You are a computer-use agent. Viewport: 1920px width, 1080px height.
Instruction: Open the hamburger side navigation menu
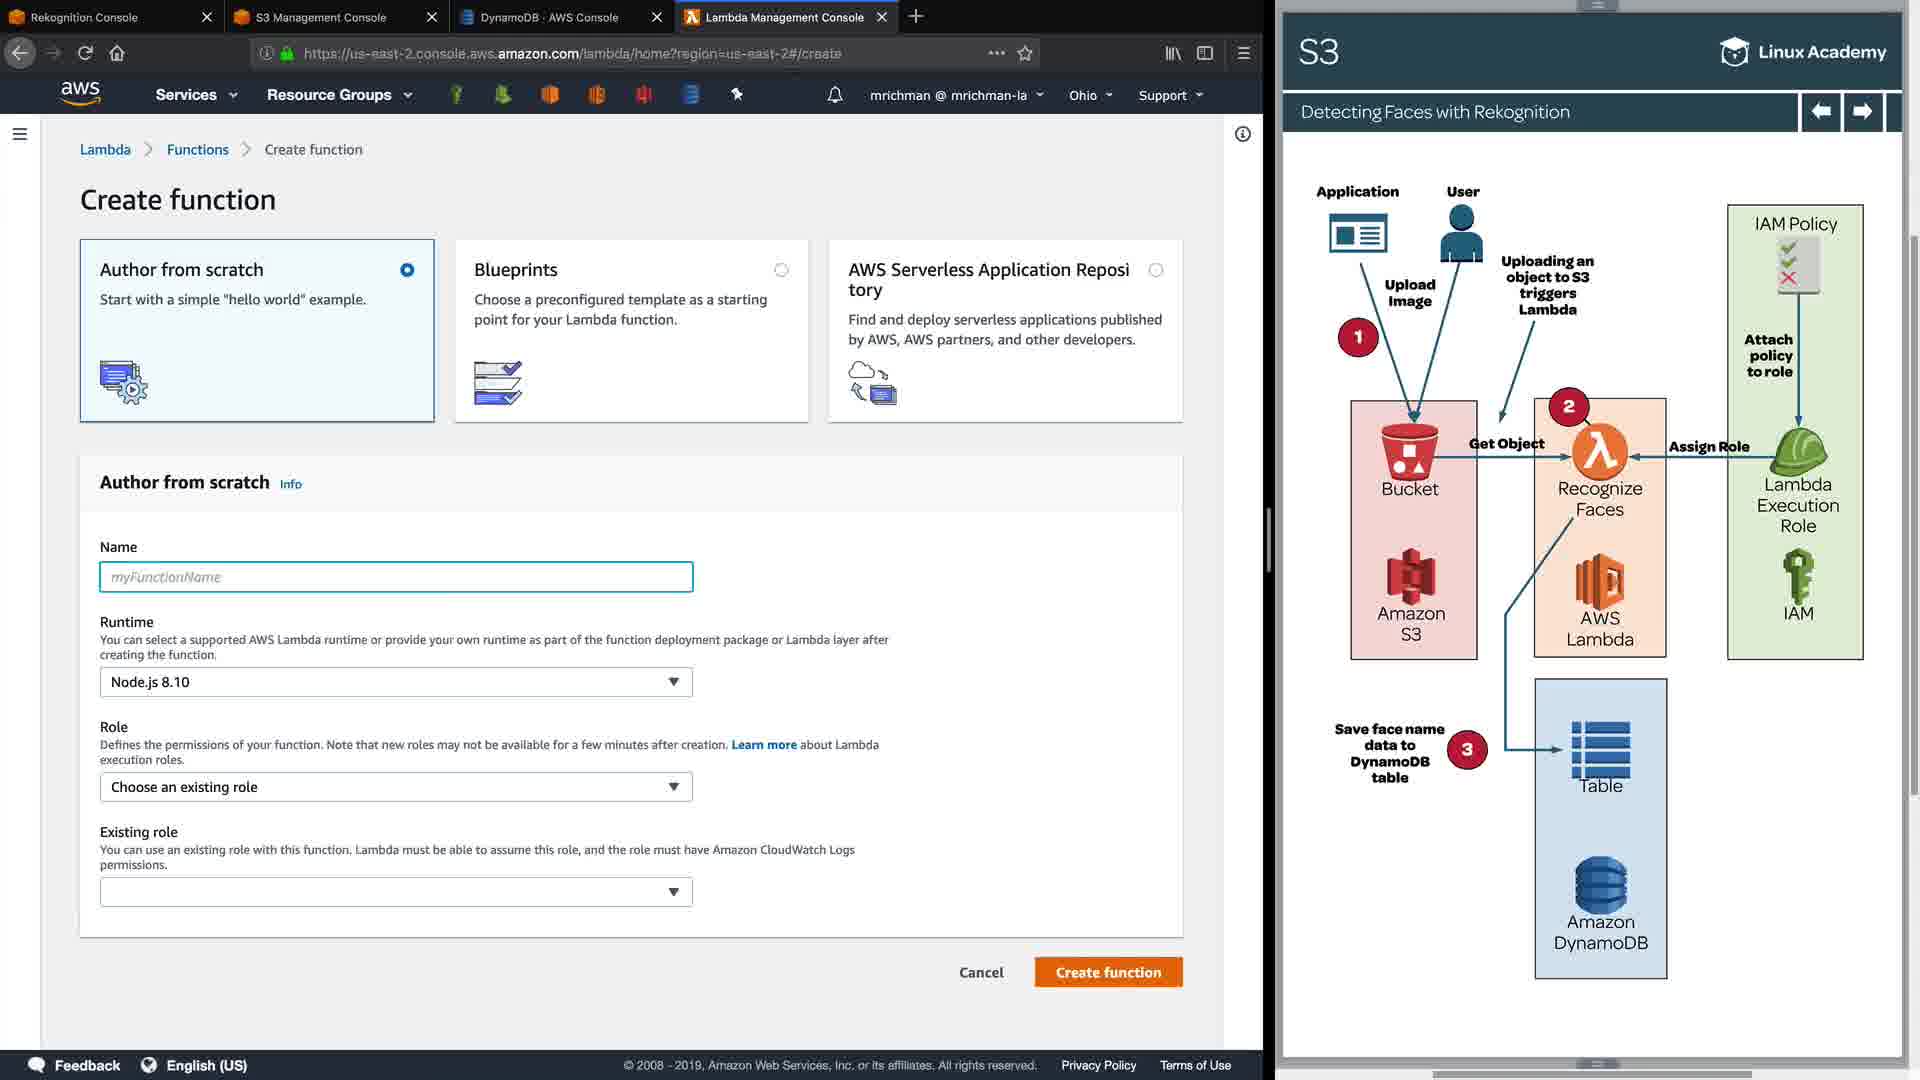(x=19, y=134)
